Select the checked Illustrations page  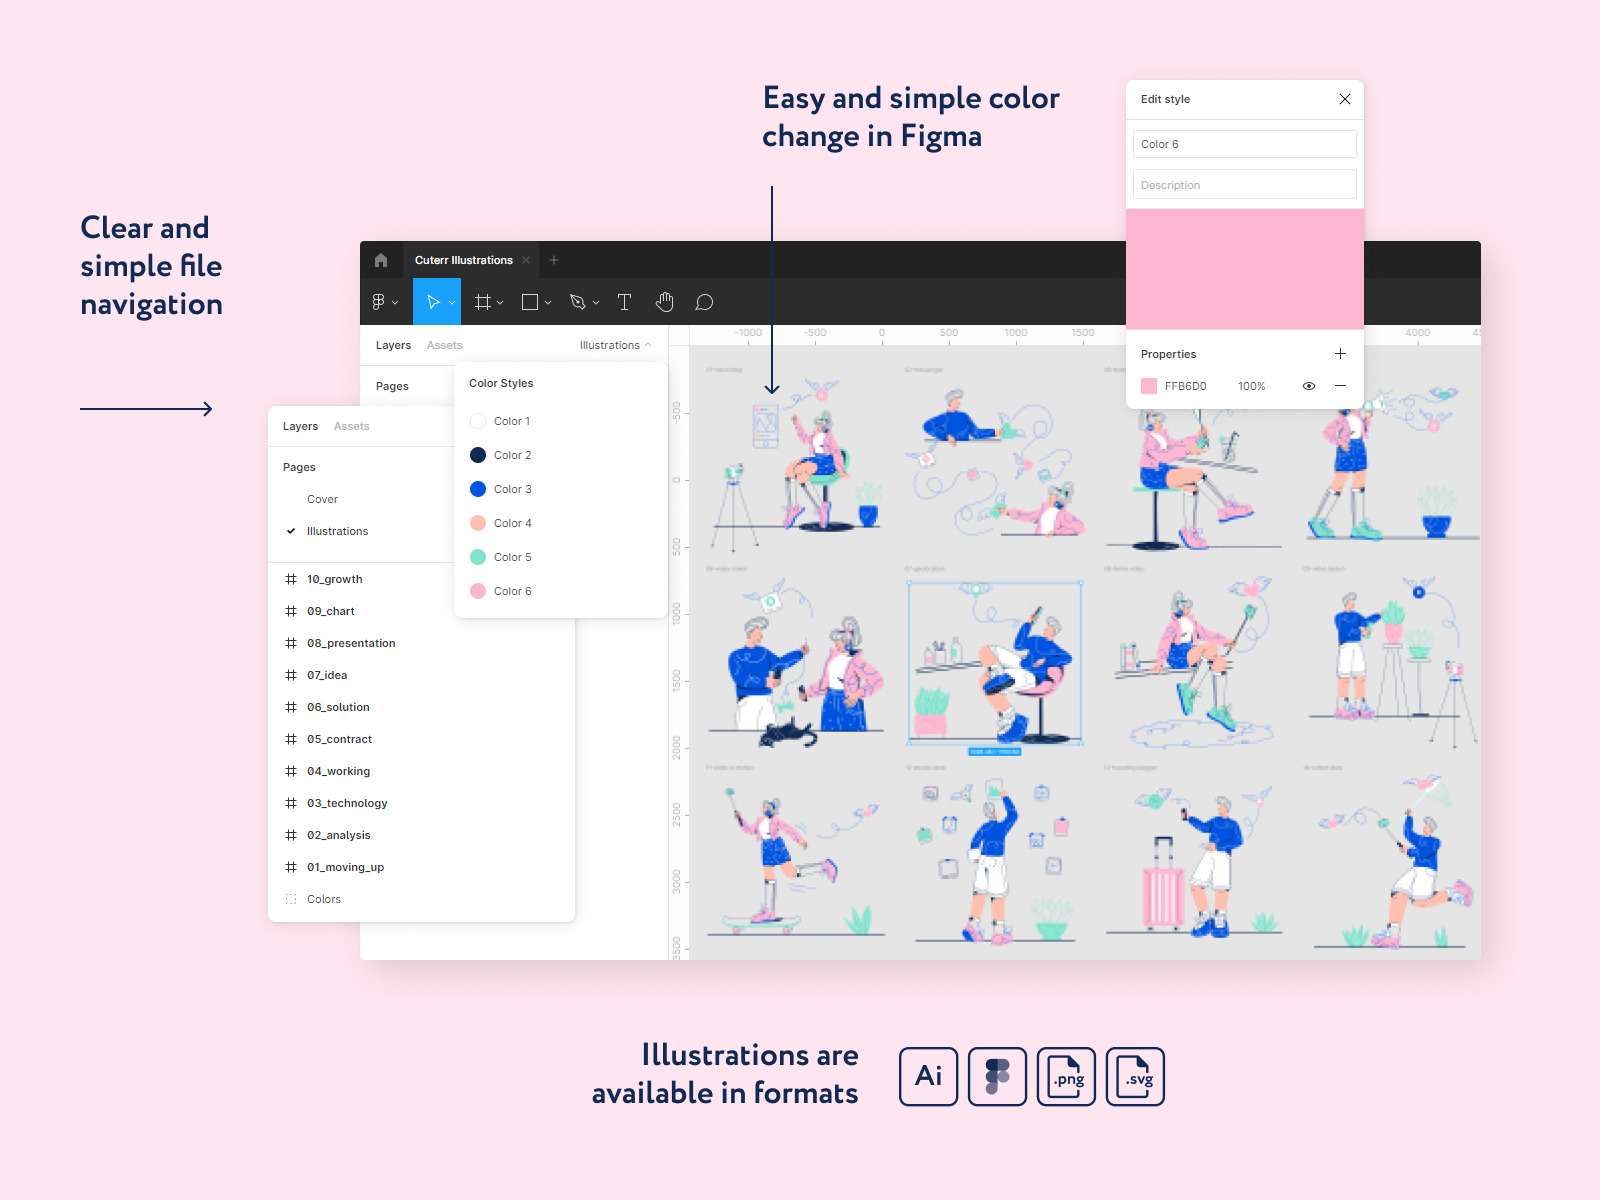coord(337,531)
